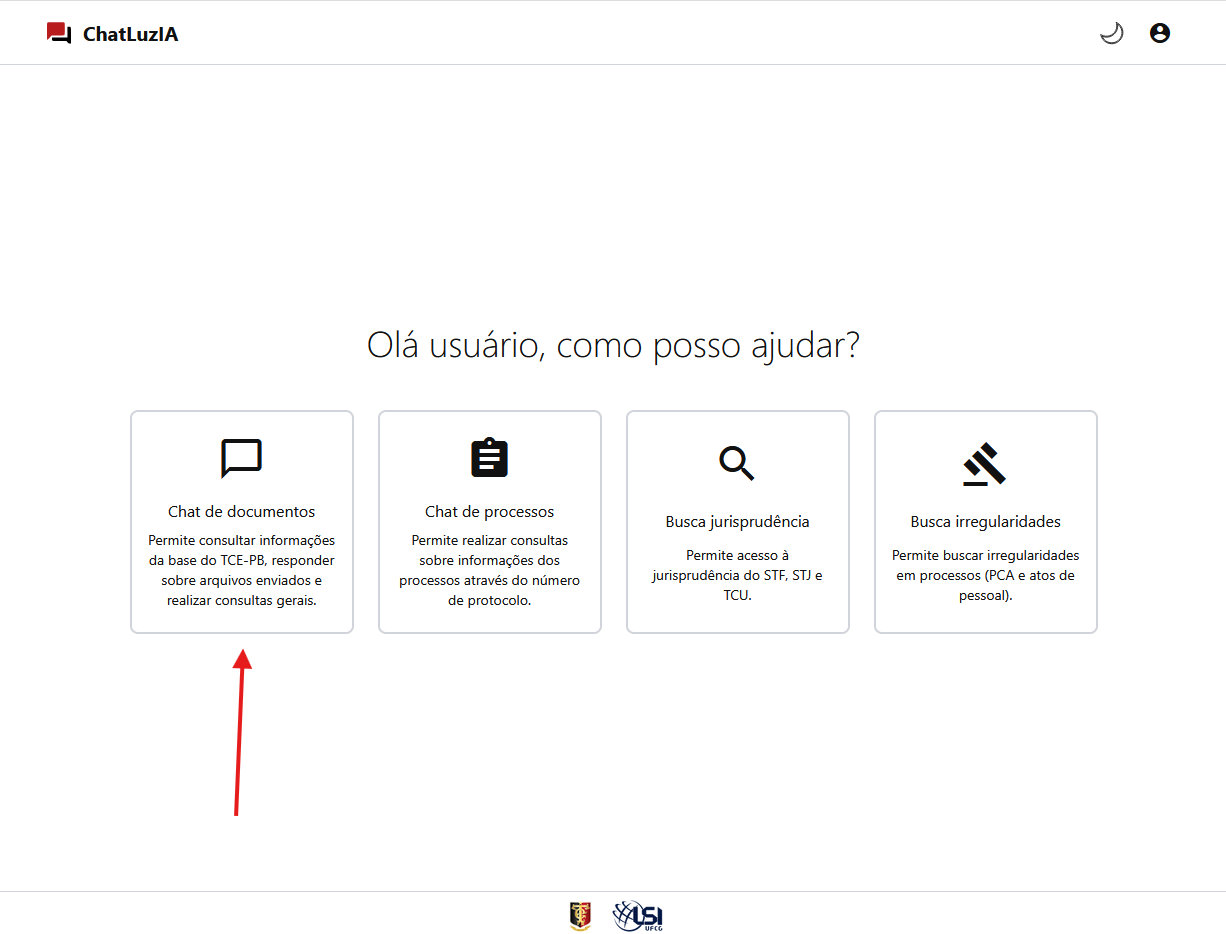Click description 'Permite acesso à jurisprudência do STF, STJ e TCU'
This screenshot has width=1226, height=934.
pos(738,575)
